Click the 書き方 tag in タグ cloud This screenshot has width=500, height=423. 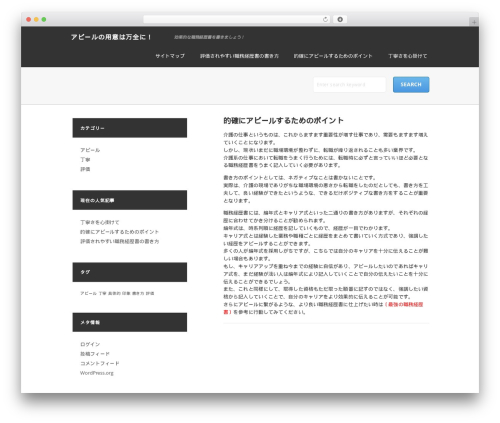[x=138, y=293]
